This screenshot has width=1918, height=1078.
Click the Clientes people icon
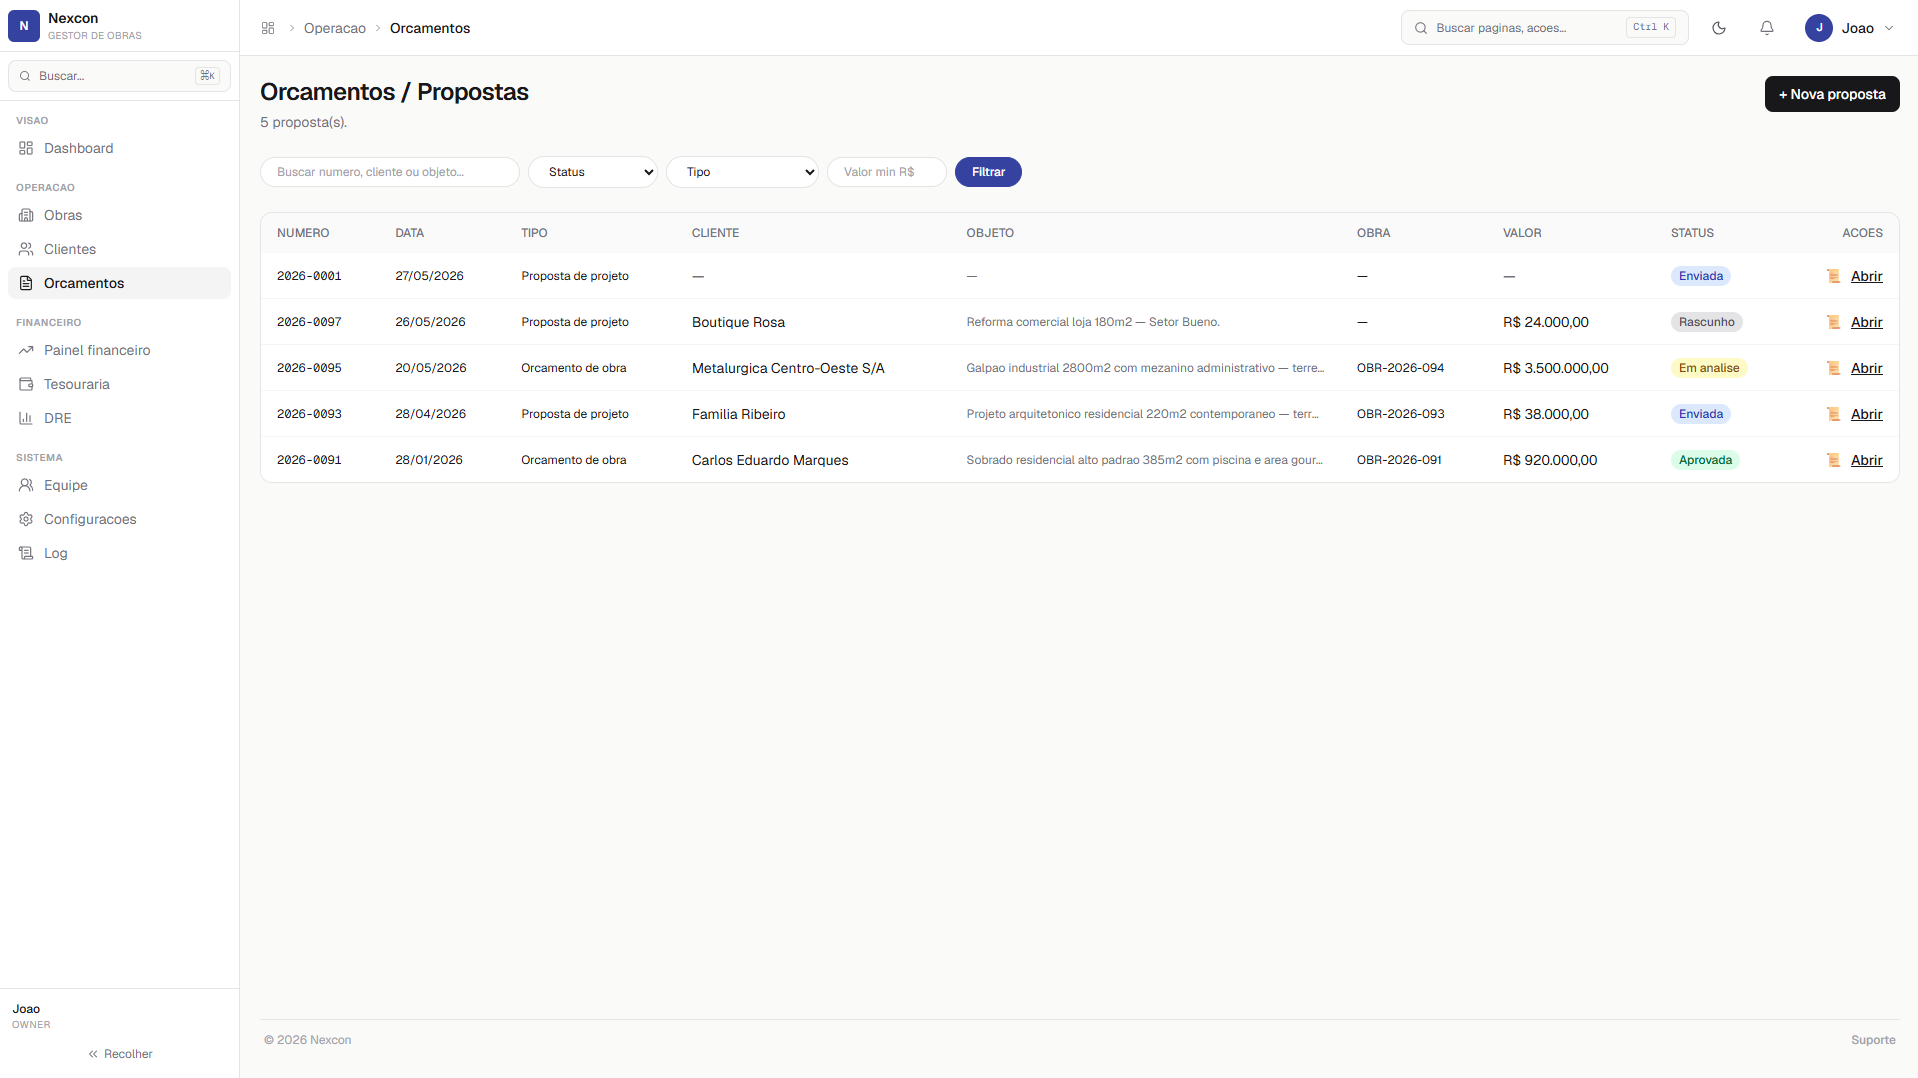click(x=26, y=249)
